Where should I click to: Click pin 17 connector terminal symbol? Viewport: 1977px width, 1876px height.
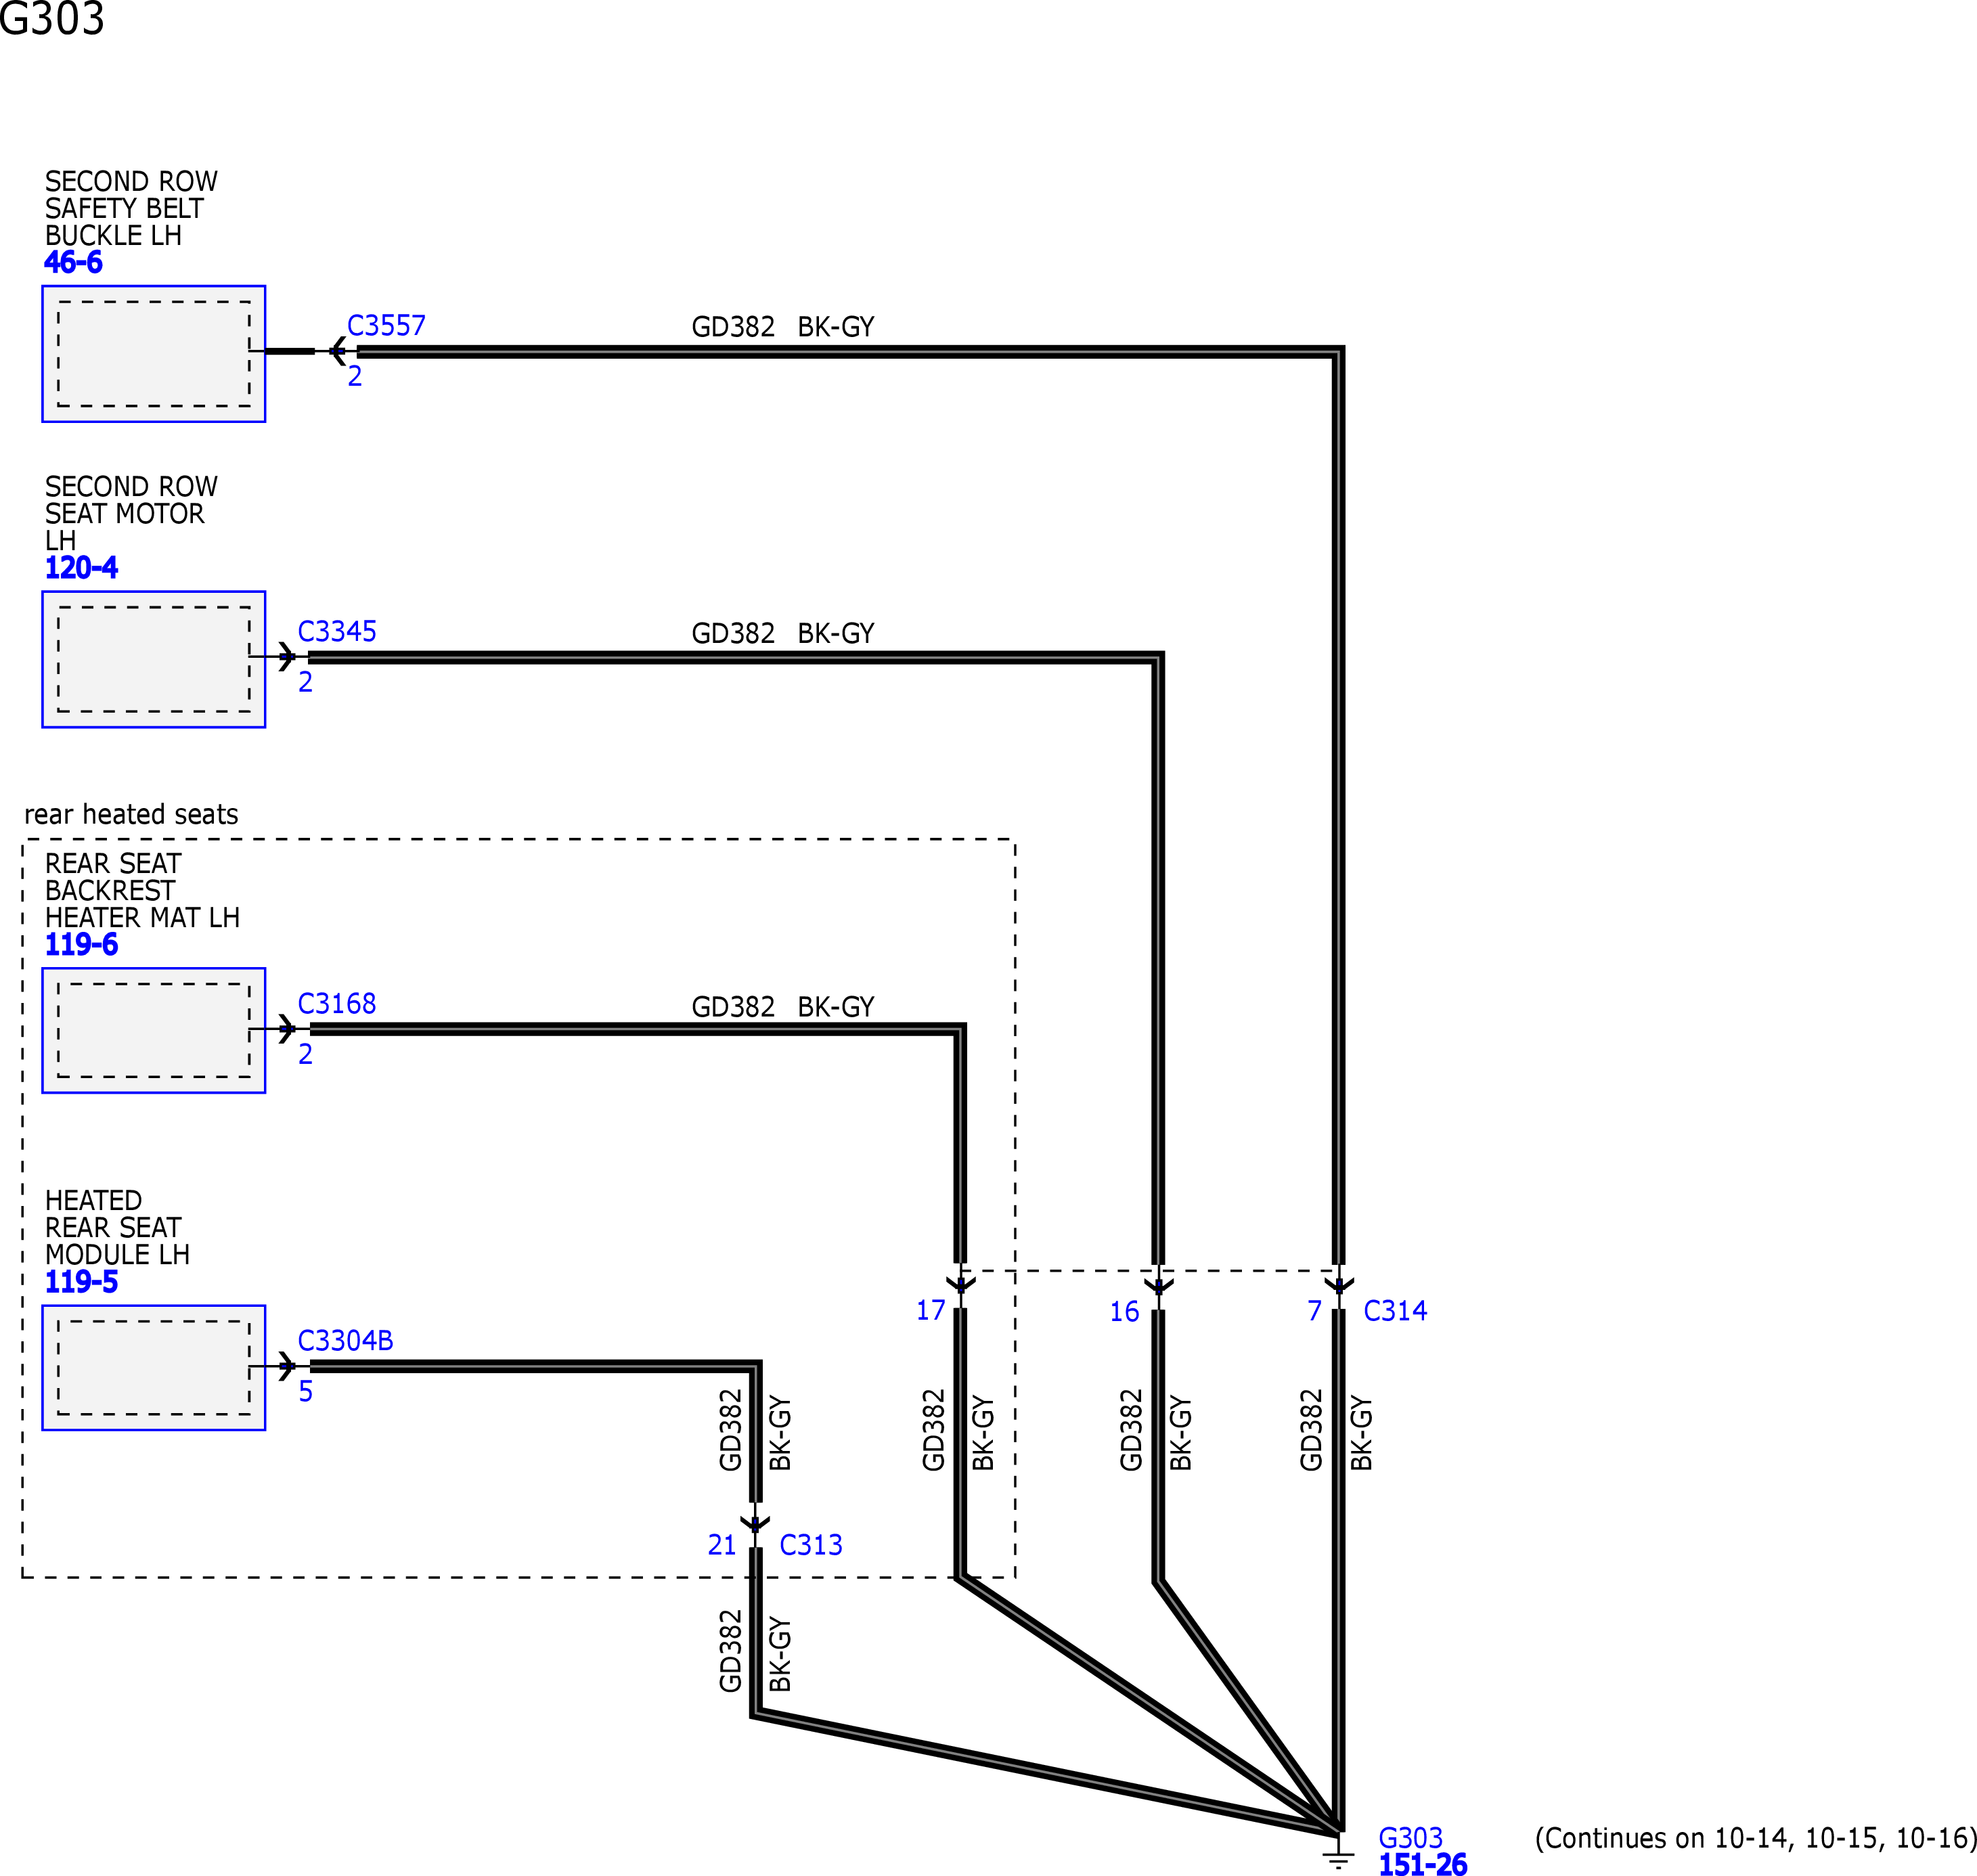[x=960, y=1286]
